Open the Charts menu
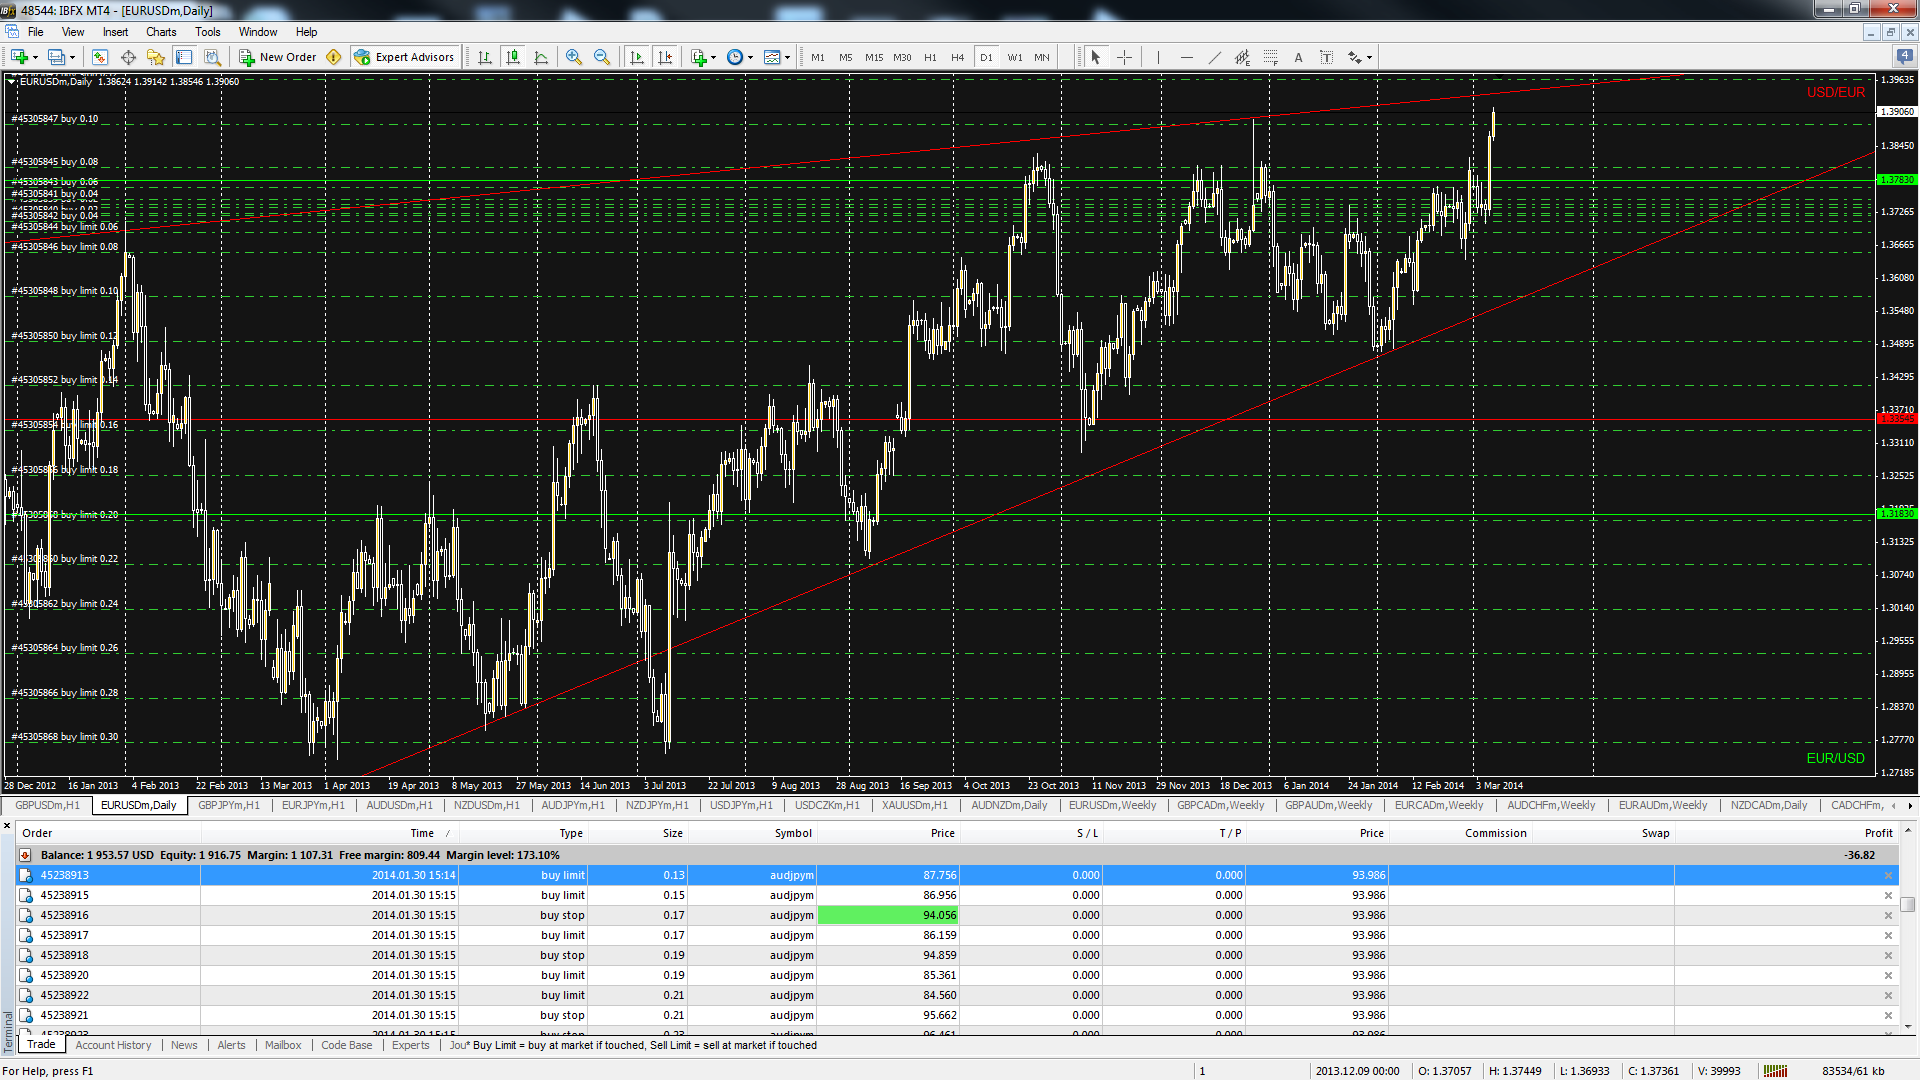 point(161,32)
